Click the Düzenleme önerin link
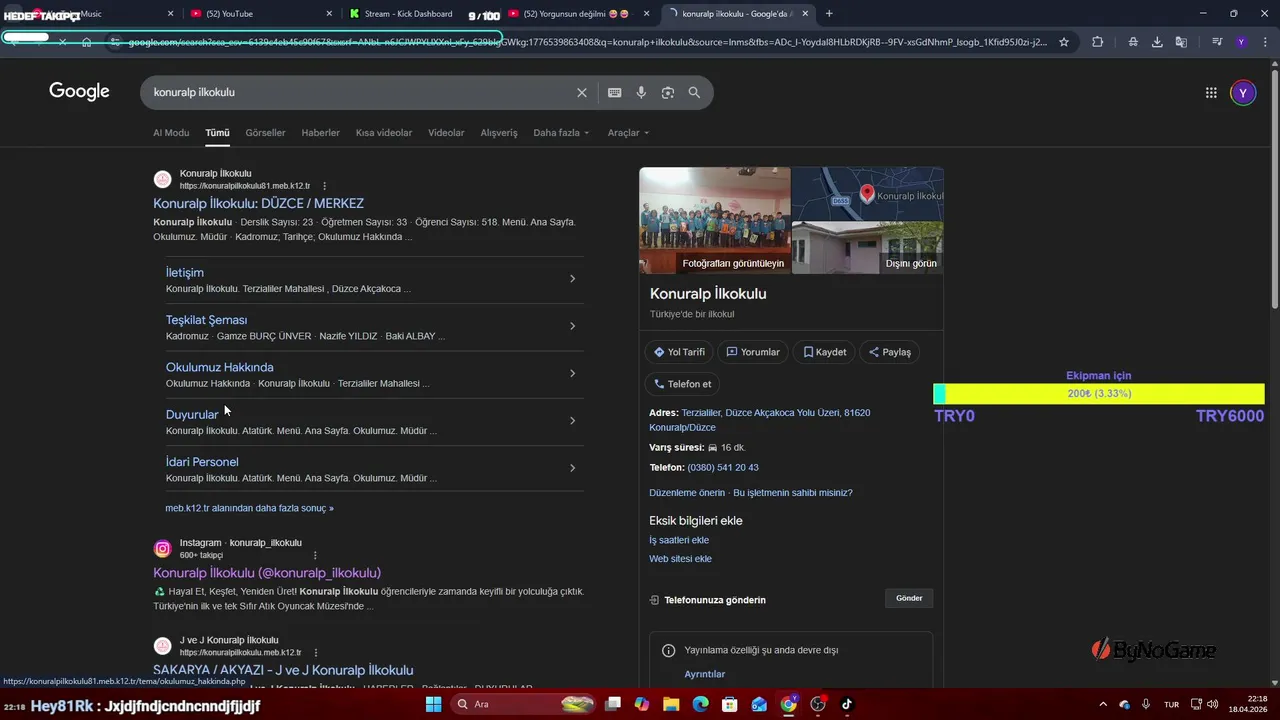1280x720 pixels. (687, 493)
